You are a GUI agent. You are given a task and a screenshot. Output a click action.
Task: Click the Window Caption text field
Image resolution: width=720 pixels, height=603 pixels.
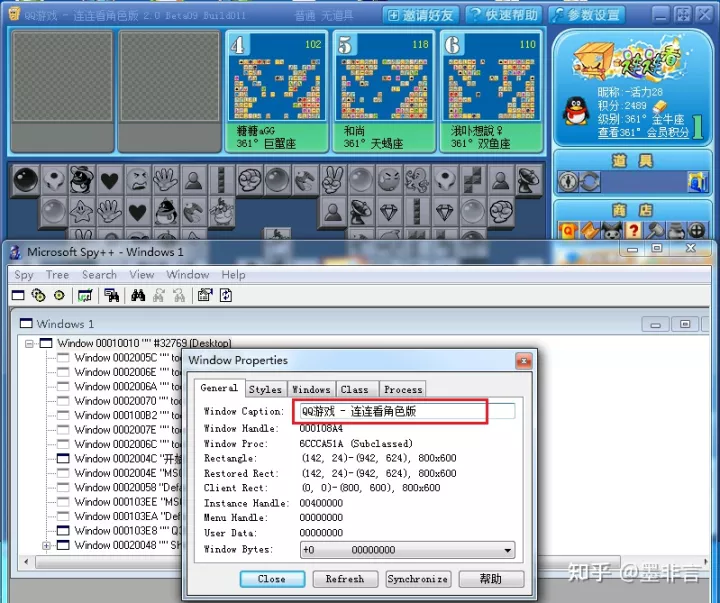click(406, 411)
